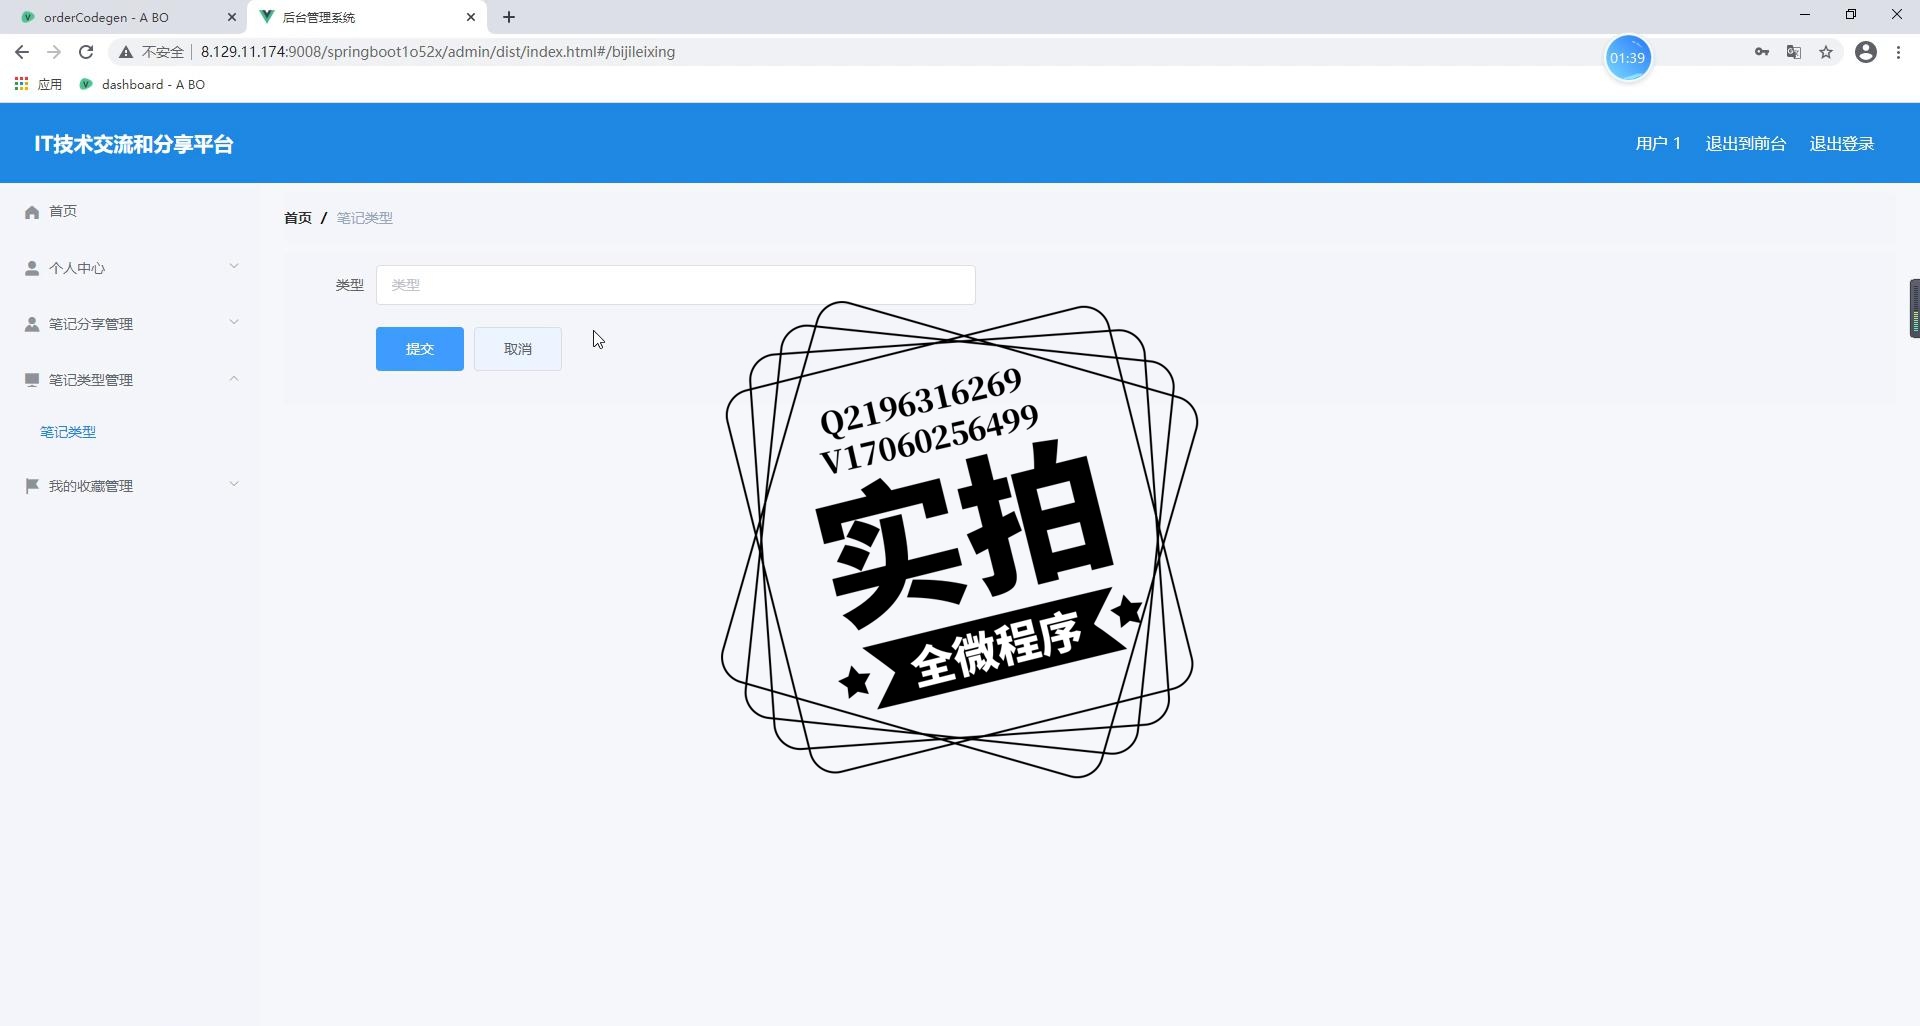Open the Chrome three-dot menu

tap(1898, 52)
